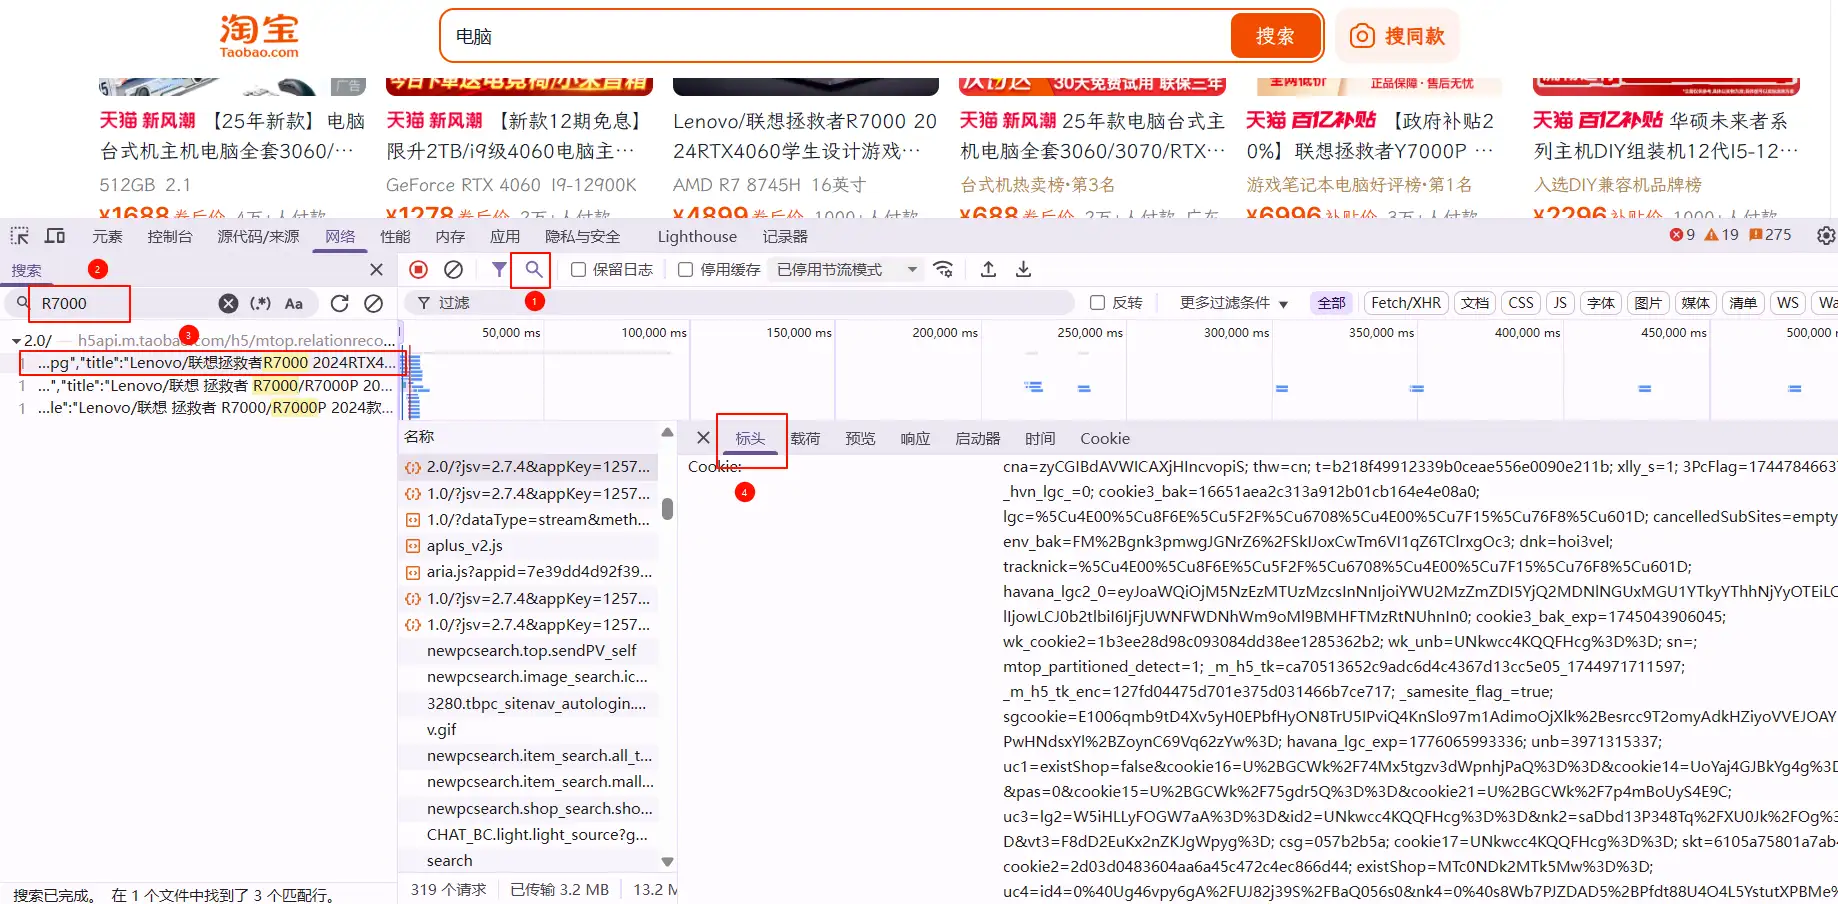
Task: Click the Taobao logo
Action: pyautogui.click(x=259, y=36)
